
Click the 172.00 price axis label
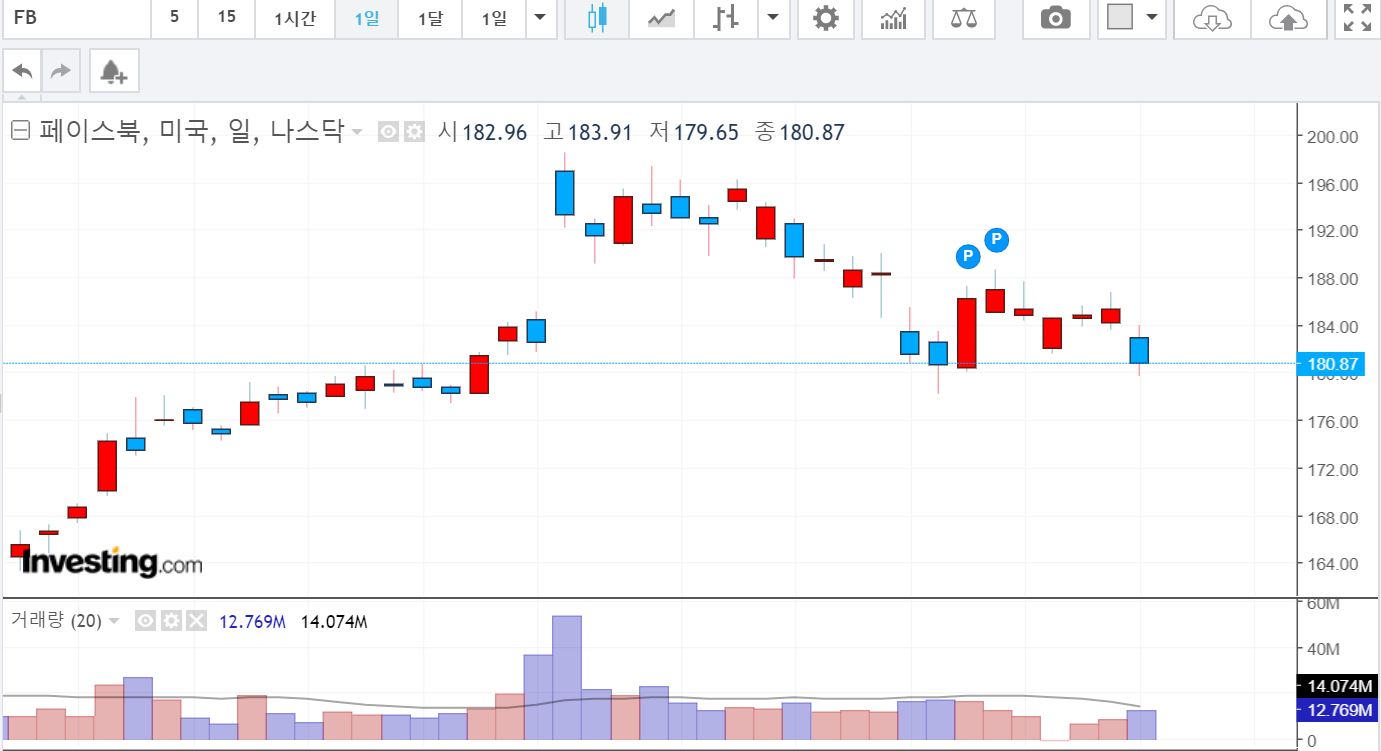(1334, 470)
